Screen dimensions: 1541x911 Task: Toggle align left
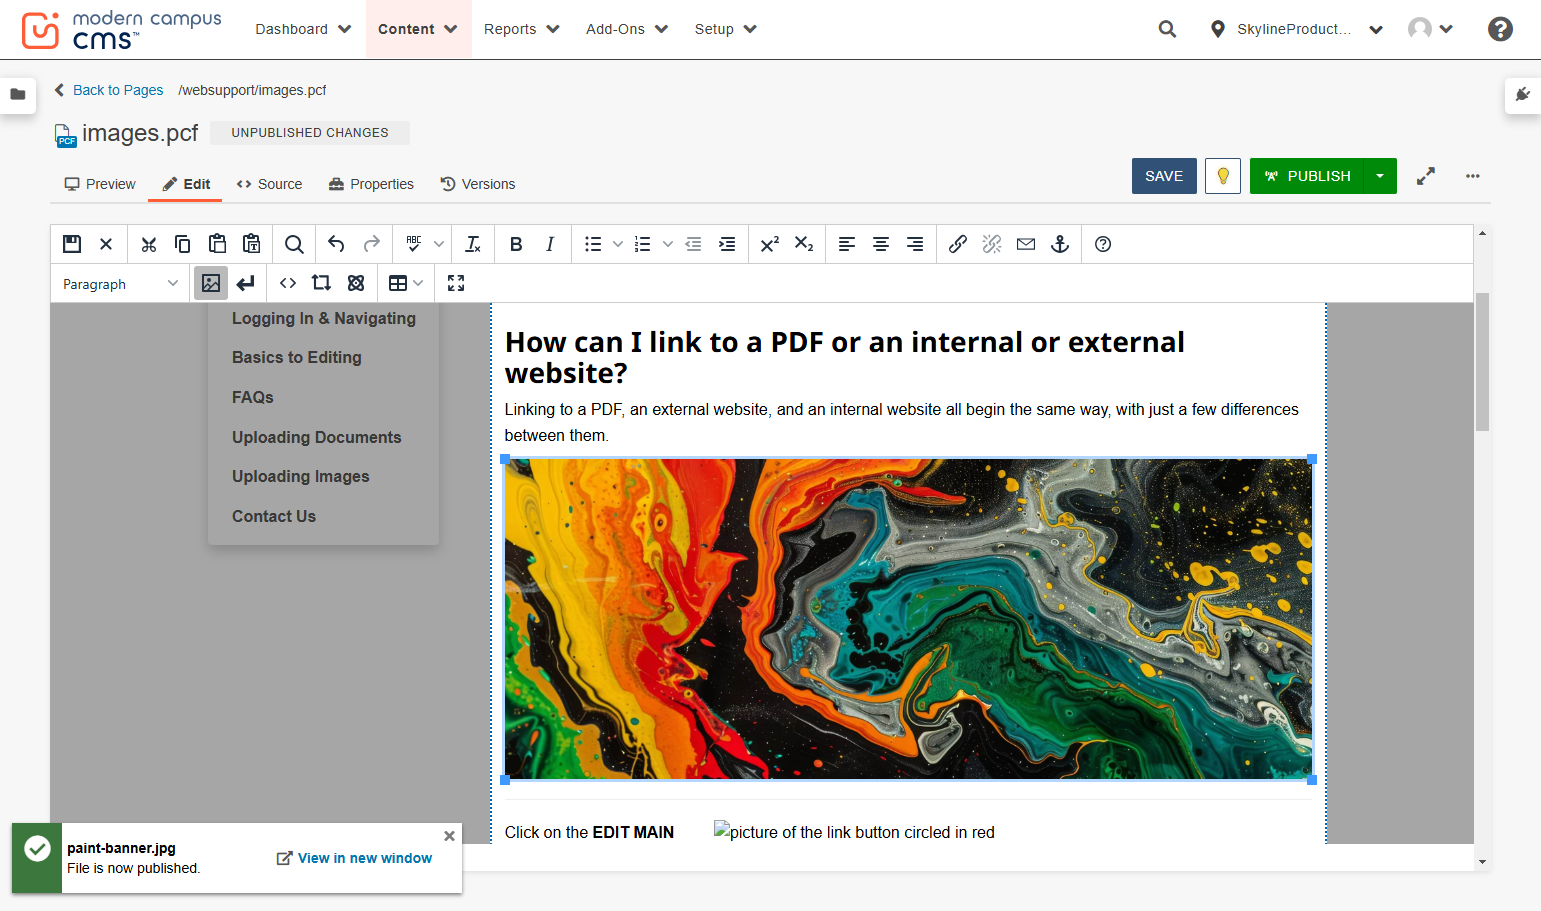click(847, 244)
